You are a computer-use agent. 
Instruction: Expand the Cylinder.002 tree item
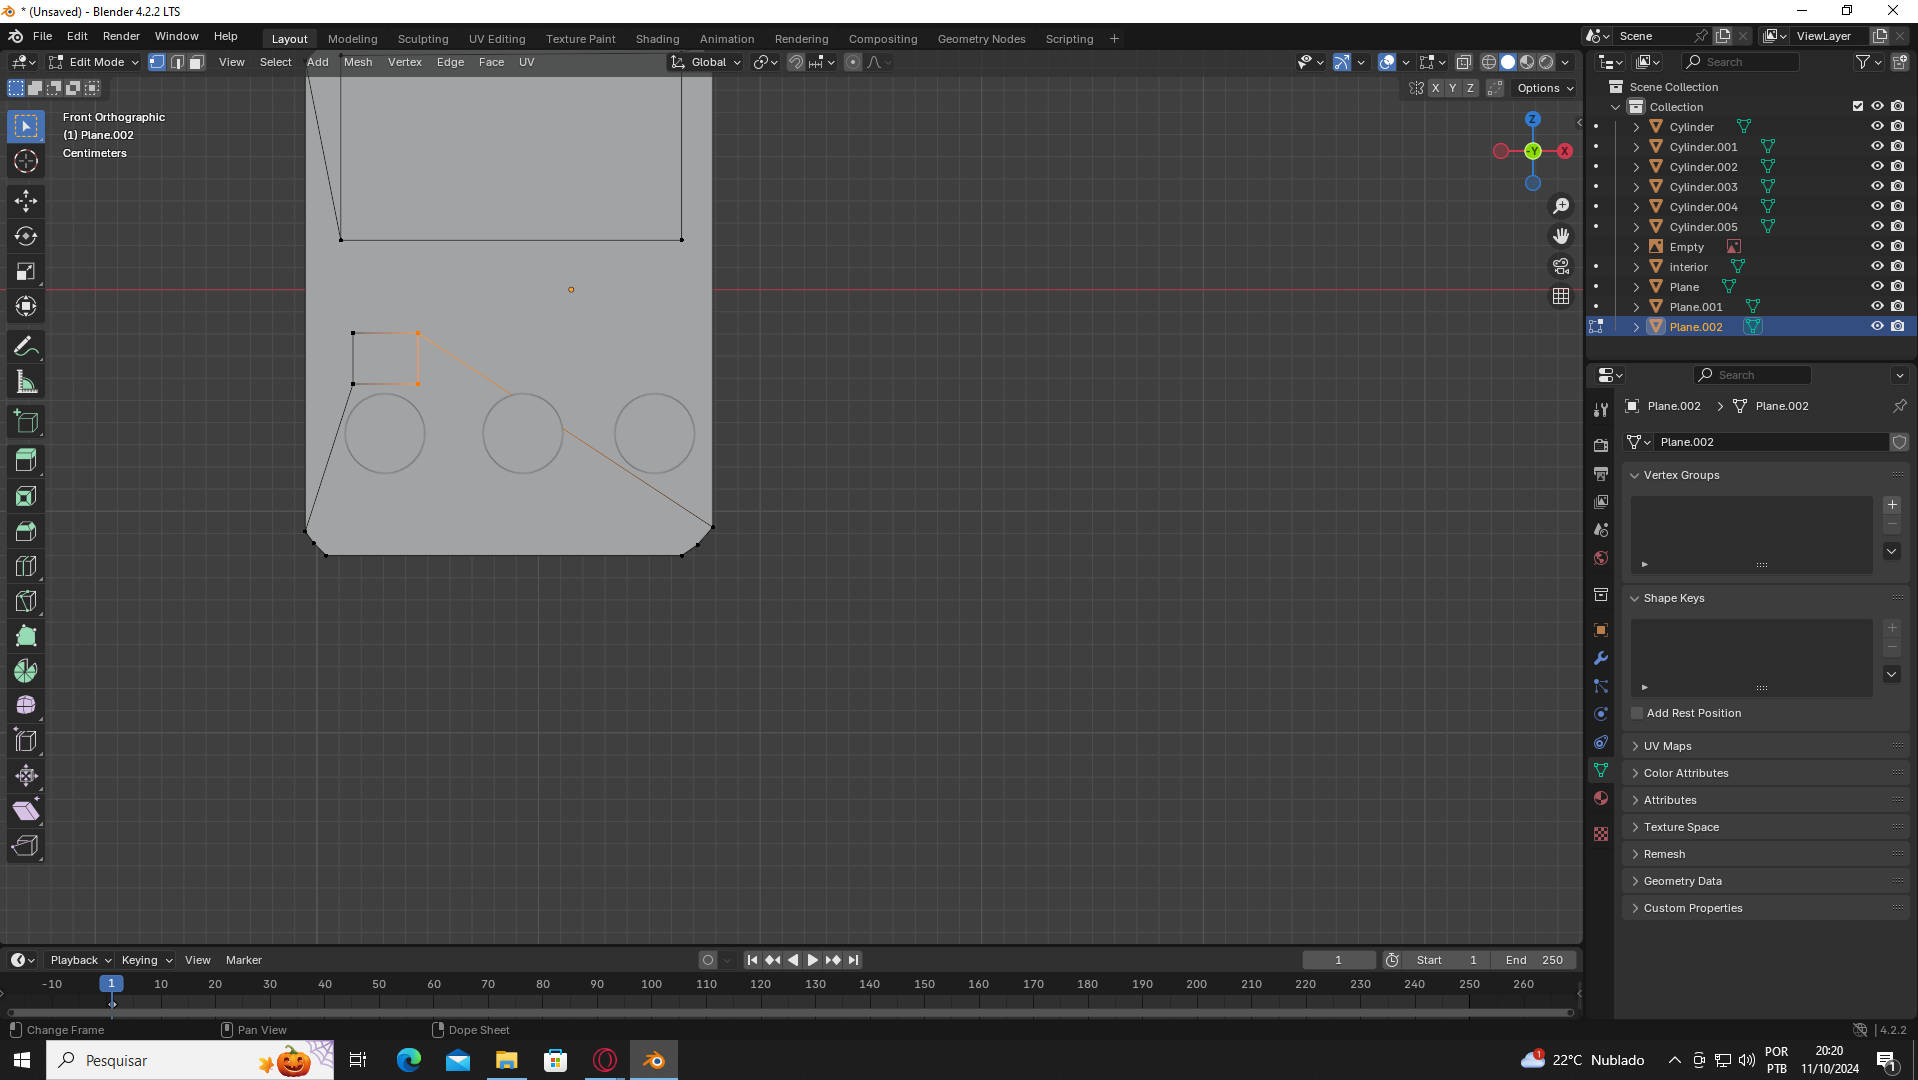coord(1636,167)
